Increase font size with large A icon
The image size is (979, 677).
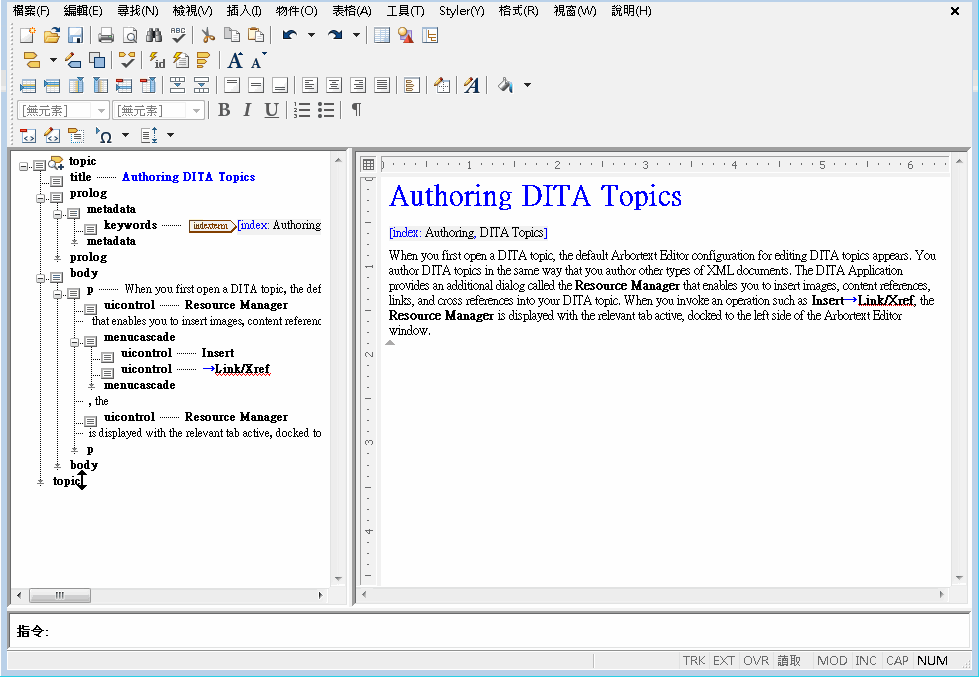tap(235, 61)
